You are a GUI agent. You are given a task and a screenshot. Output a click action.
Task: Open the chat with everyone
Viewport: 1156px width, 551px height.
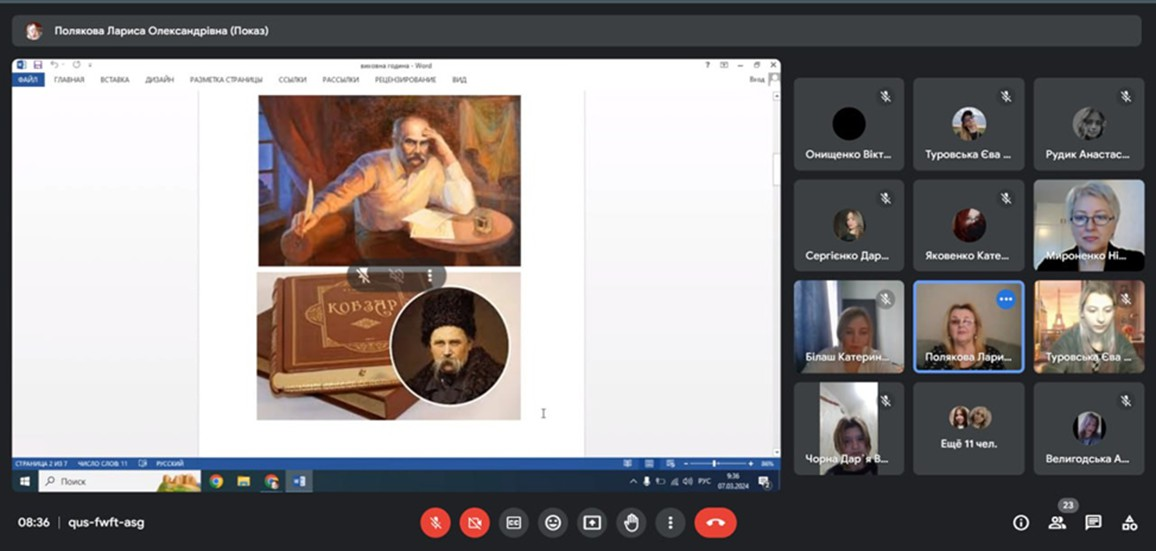[1093, 523]
